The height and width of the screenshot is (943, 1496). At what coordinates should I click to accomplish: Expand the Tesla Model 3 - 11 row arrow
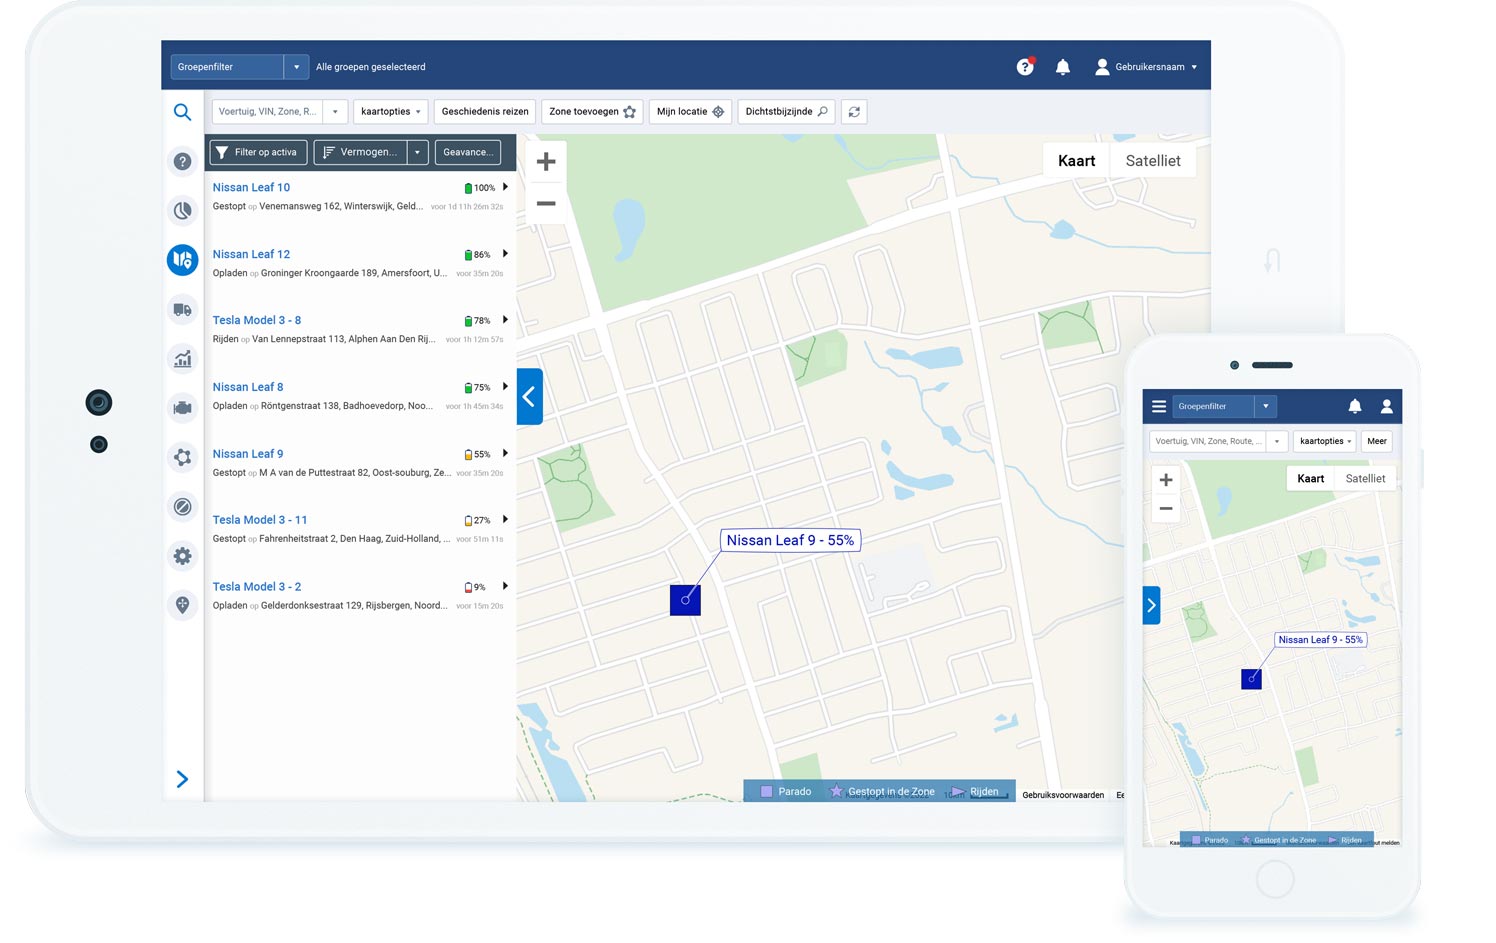(x=505, y=520)
